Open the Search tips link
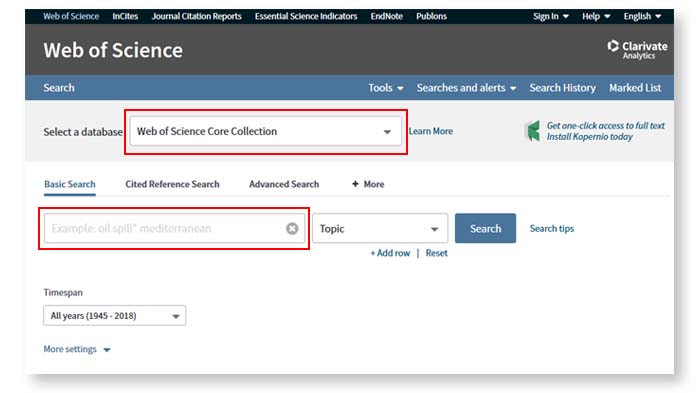The height and width of the screenshot is (393, 700). point(552,229)
